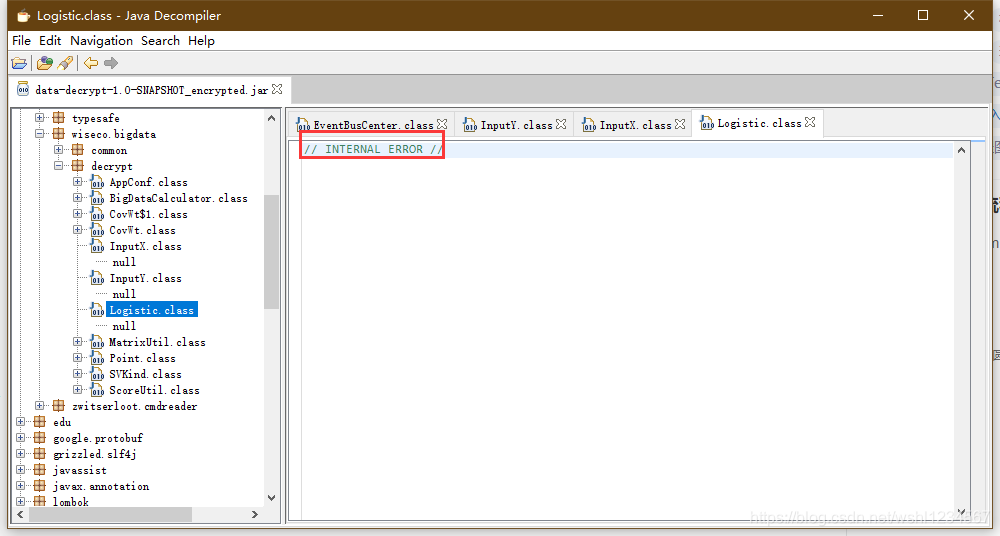Open the Help menu
The height and width of the screenshot is (536, 1000).
pos(202,41)
